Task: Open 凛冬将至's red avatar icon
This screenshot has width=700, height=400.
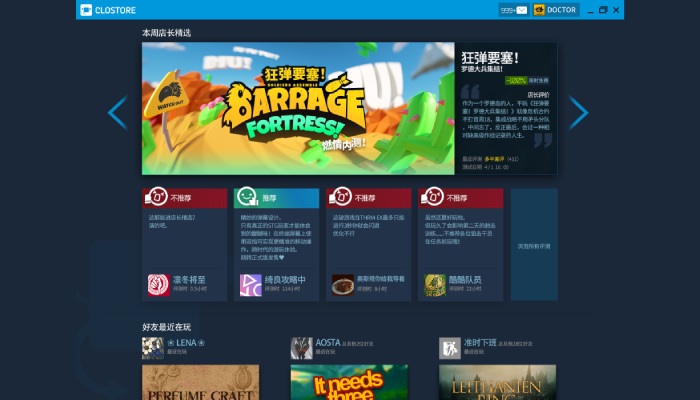Action: [x=158, y=285]
